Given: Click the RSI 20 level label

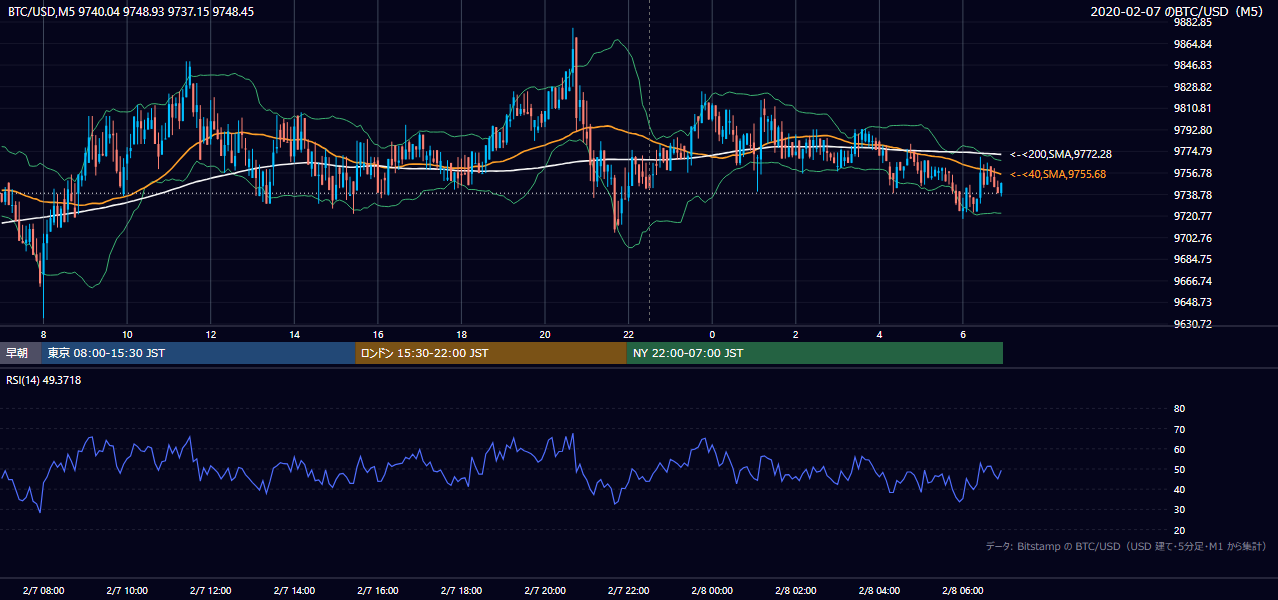Looking at the screenshot, I should point(1179,530).
